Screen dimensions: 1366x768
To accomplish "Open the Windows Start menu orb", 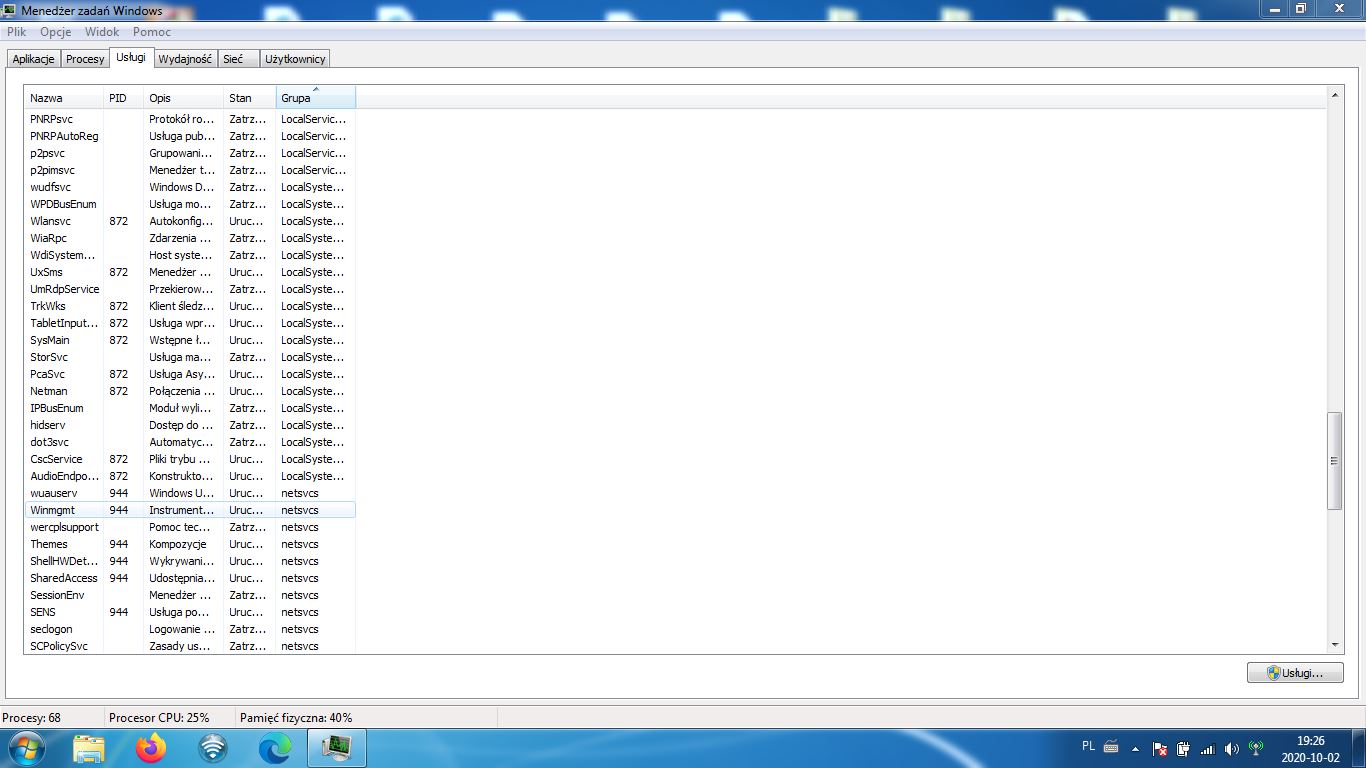I will click(x=25, y=747).
